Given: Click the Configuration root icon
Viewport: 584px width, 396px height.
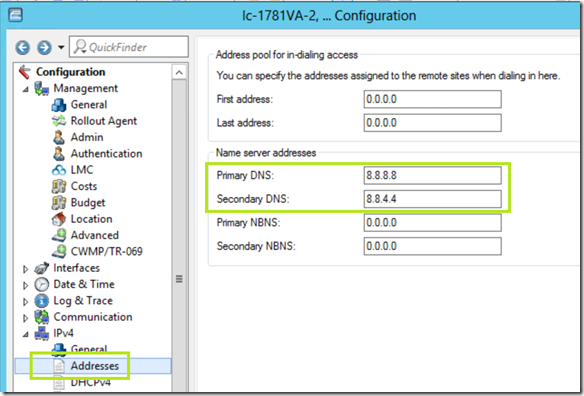Looking at the screenshot, I should tap(25, 72).
